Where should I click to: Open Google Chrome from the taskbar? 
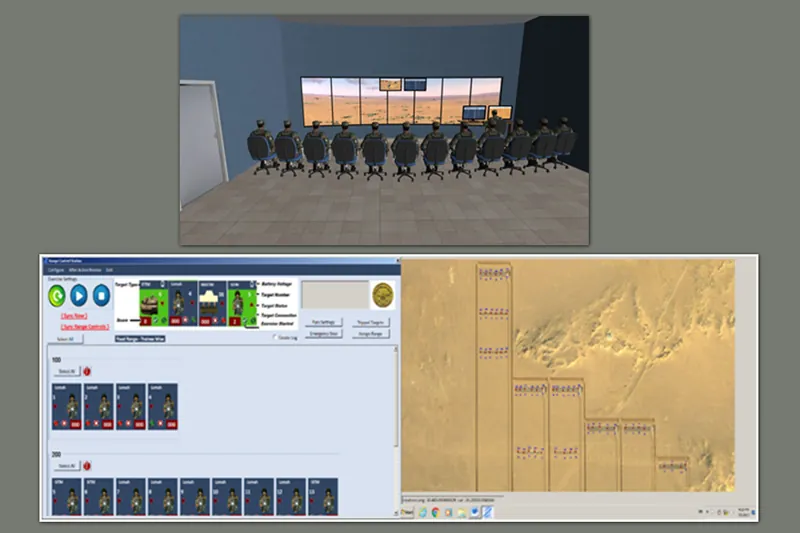pos(436,512)
